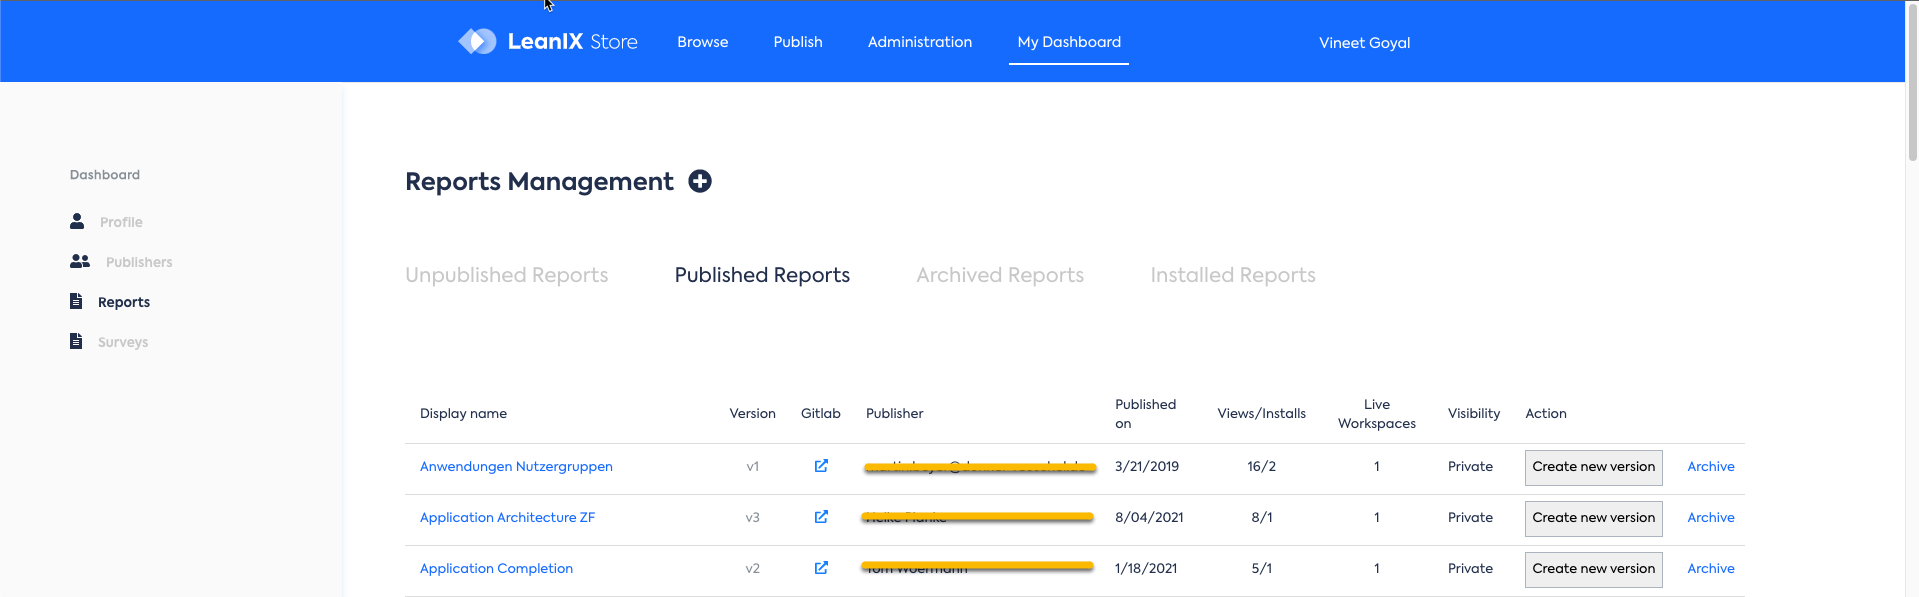Click the LeanIX Store logo
This screenshot has width=1919, height=597.
tap(548, 41)
